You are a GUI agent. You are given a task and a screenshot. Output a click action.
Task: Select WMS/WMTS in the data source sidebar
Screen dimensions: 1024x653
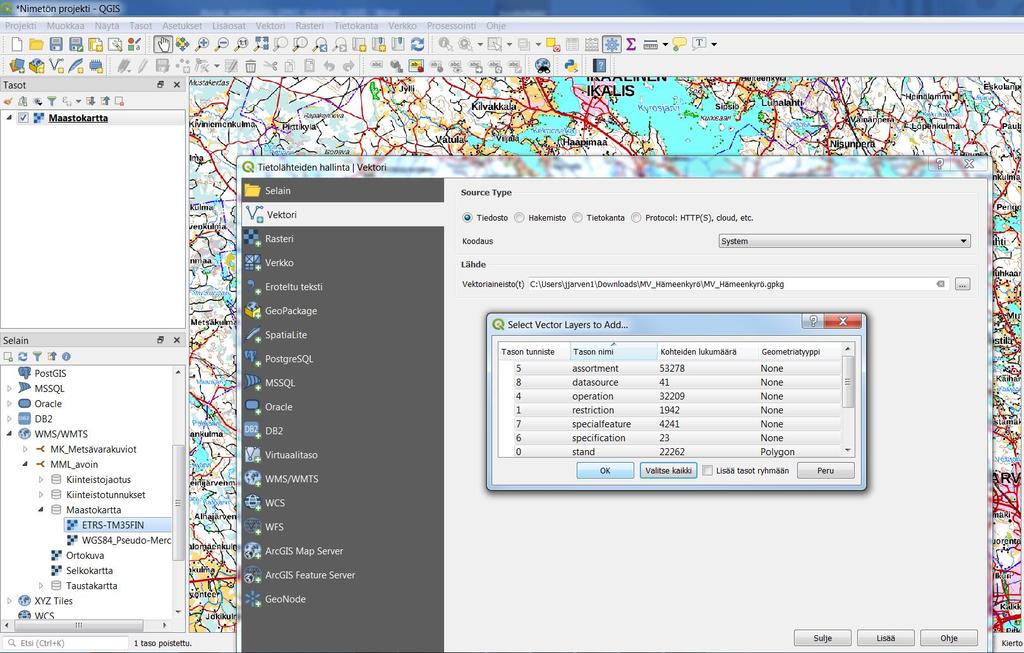click(x=343, y=479)
